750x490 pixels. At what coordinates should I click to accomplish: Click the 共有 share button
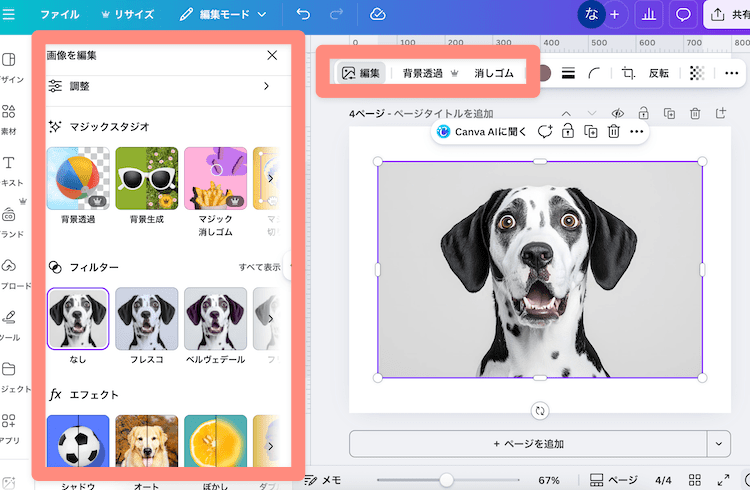click(x=728, y=15)
